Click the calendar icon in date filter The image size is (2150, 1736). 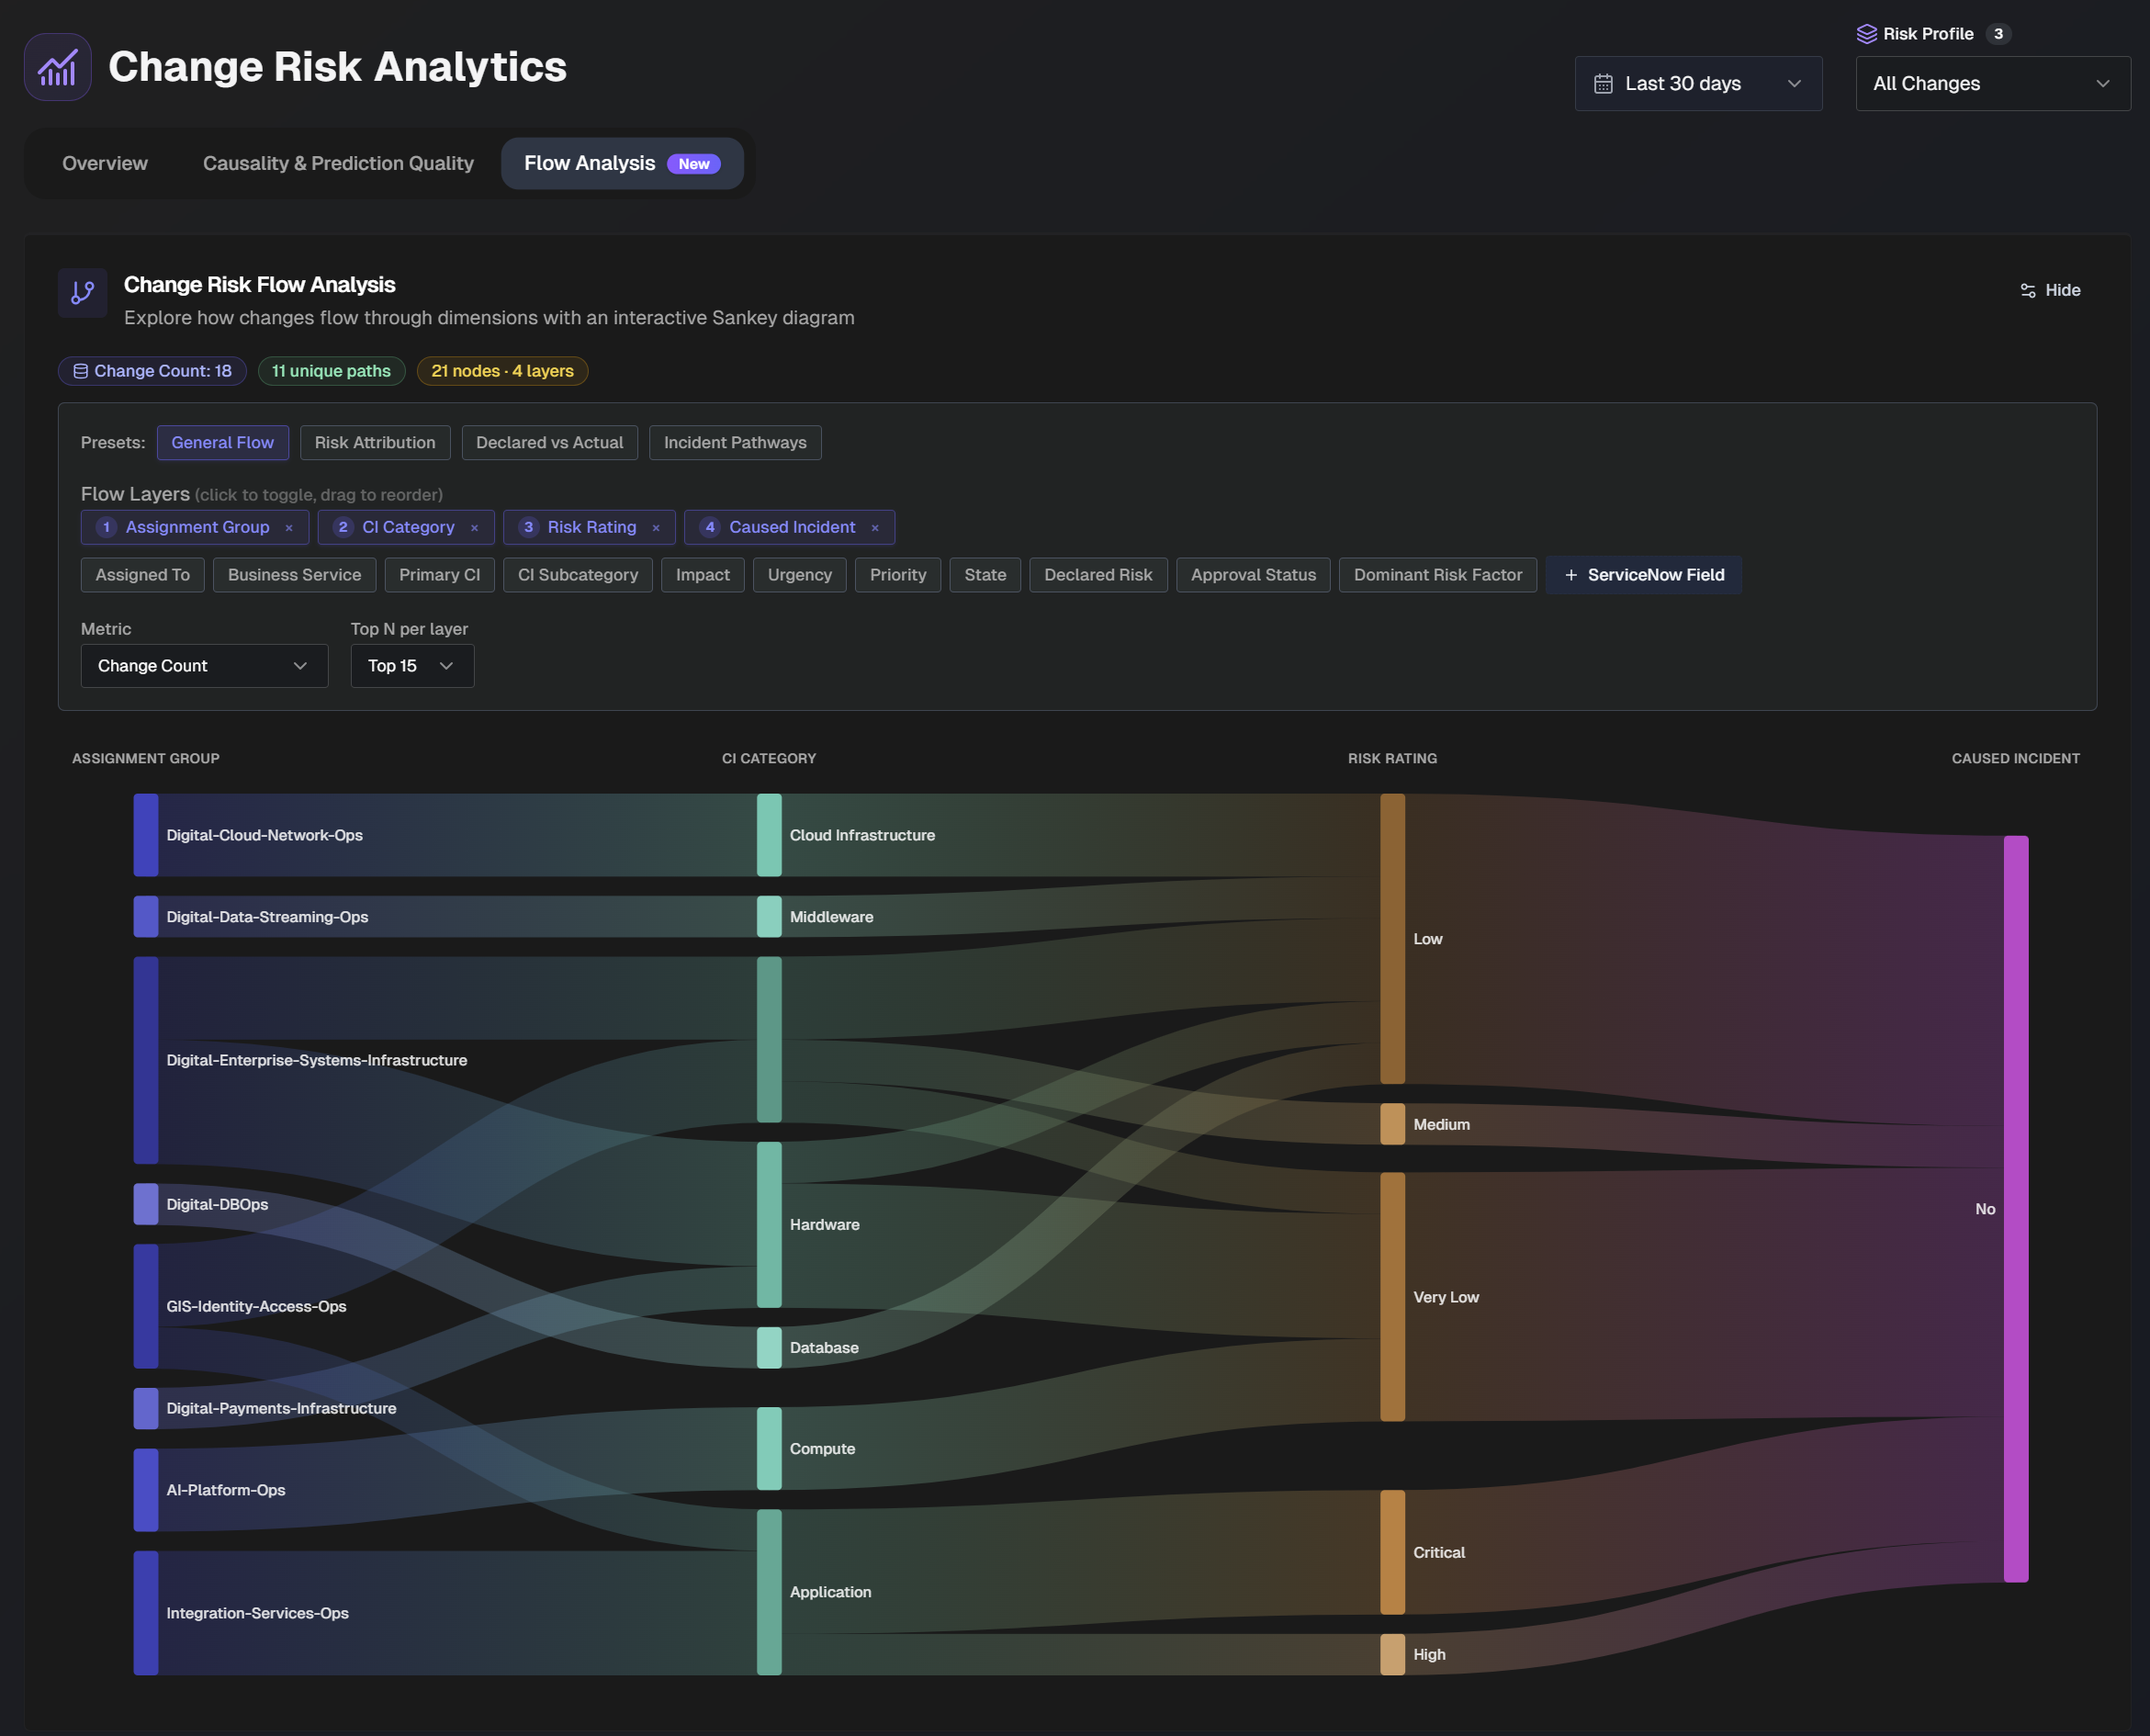tap(1603, 84)
